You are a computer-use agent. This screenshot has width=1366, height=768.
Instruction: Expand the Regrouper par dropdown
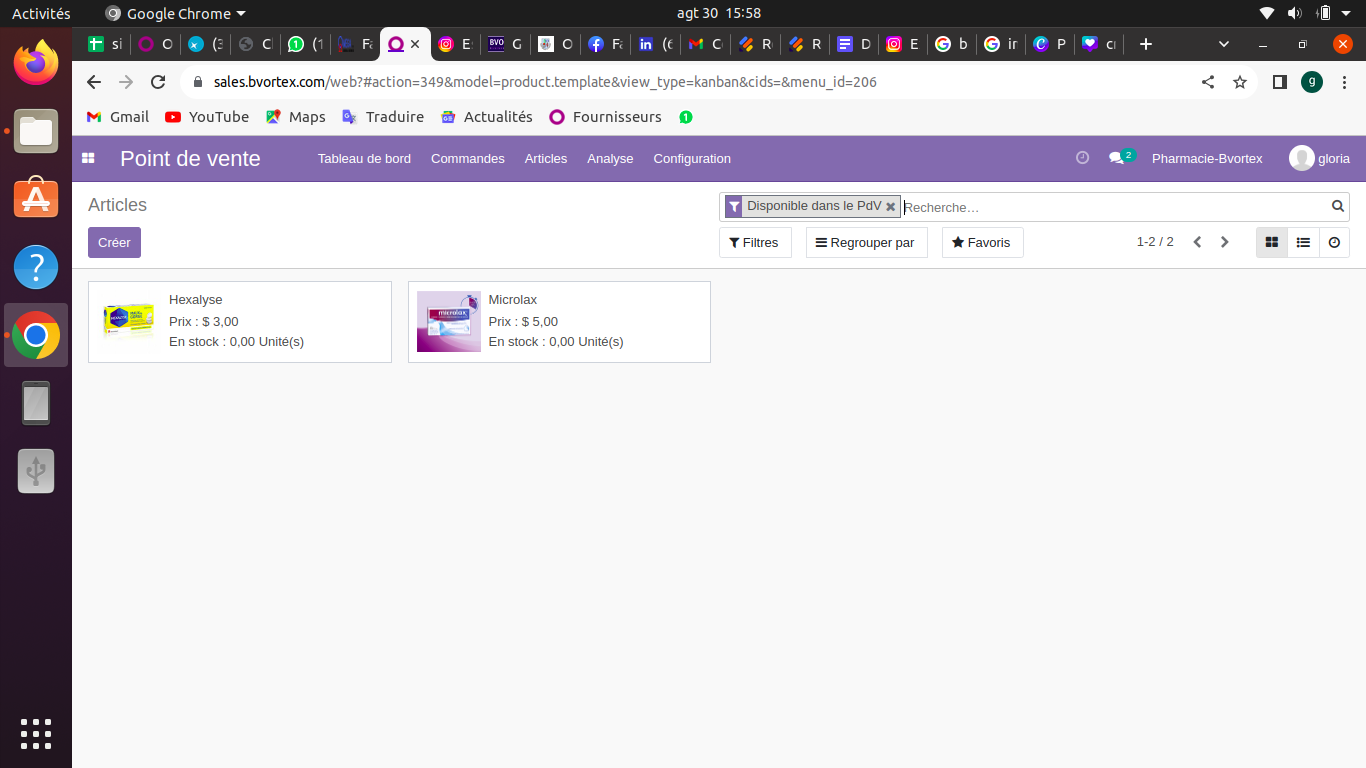point(866,242)
